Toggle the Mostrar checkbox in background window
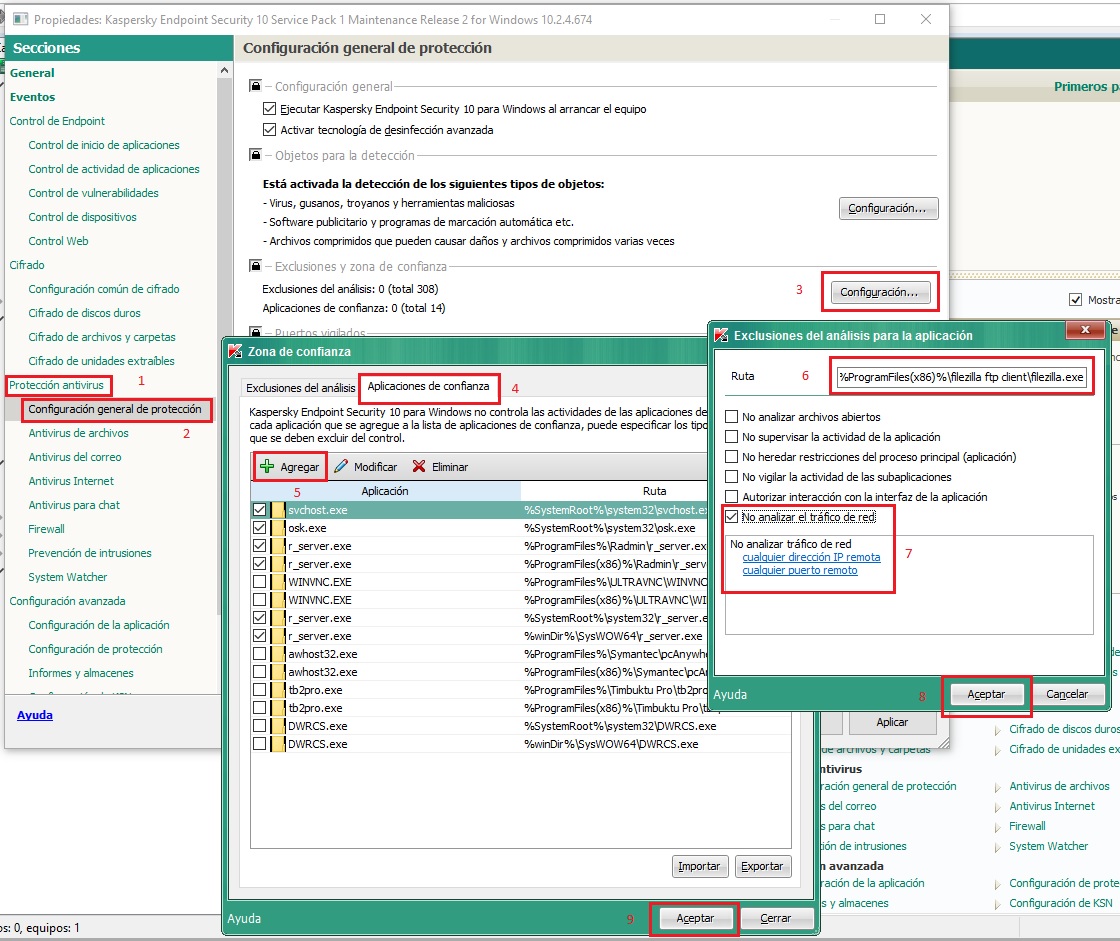Screen dimensions: 1120x941 coord(1076,300)
